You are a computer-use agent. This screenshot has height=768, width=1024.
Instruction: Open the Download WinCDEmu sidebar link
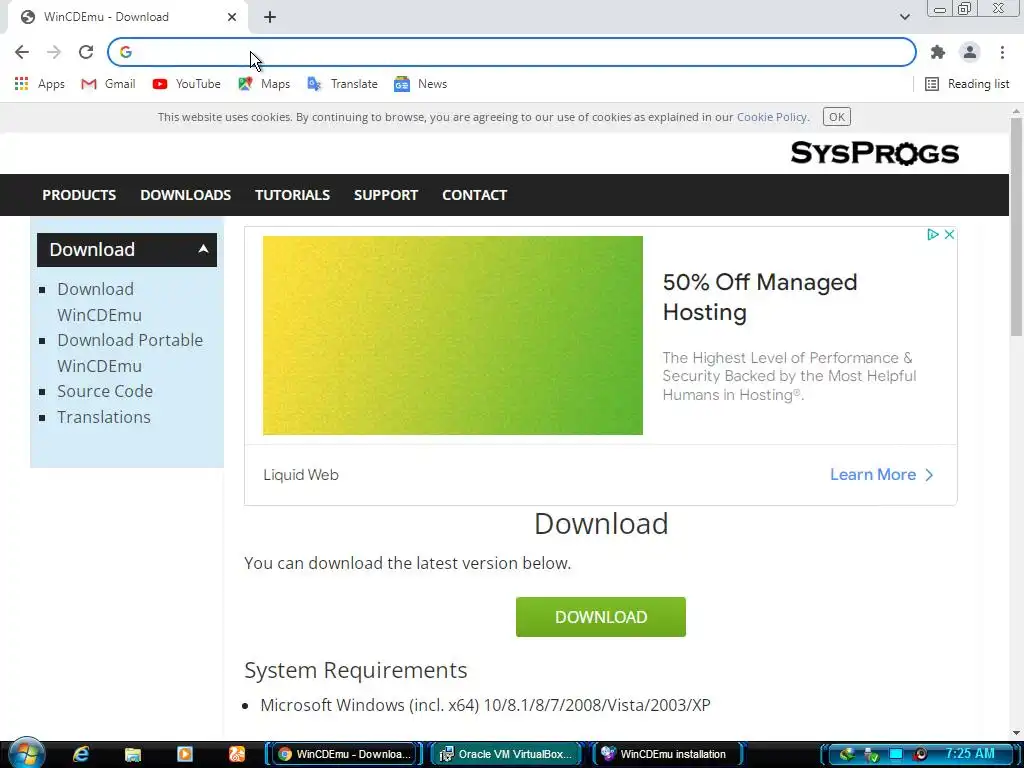[x=99, y=302]
